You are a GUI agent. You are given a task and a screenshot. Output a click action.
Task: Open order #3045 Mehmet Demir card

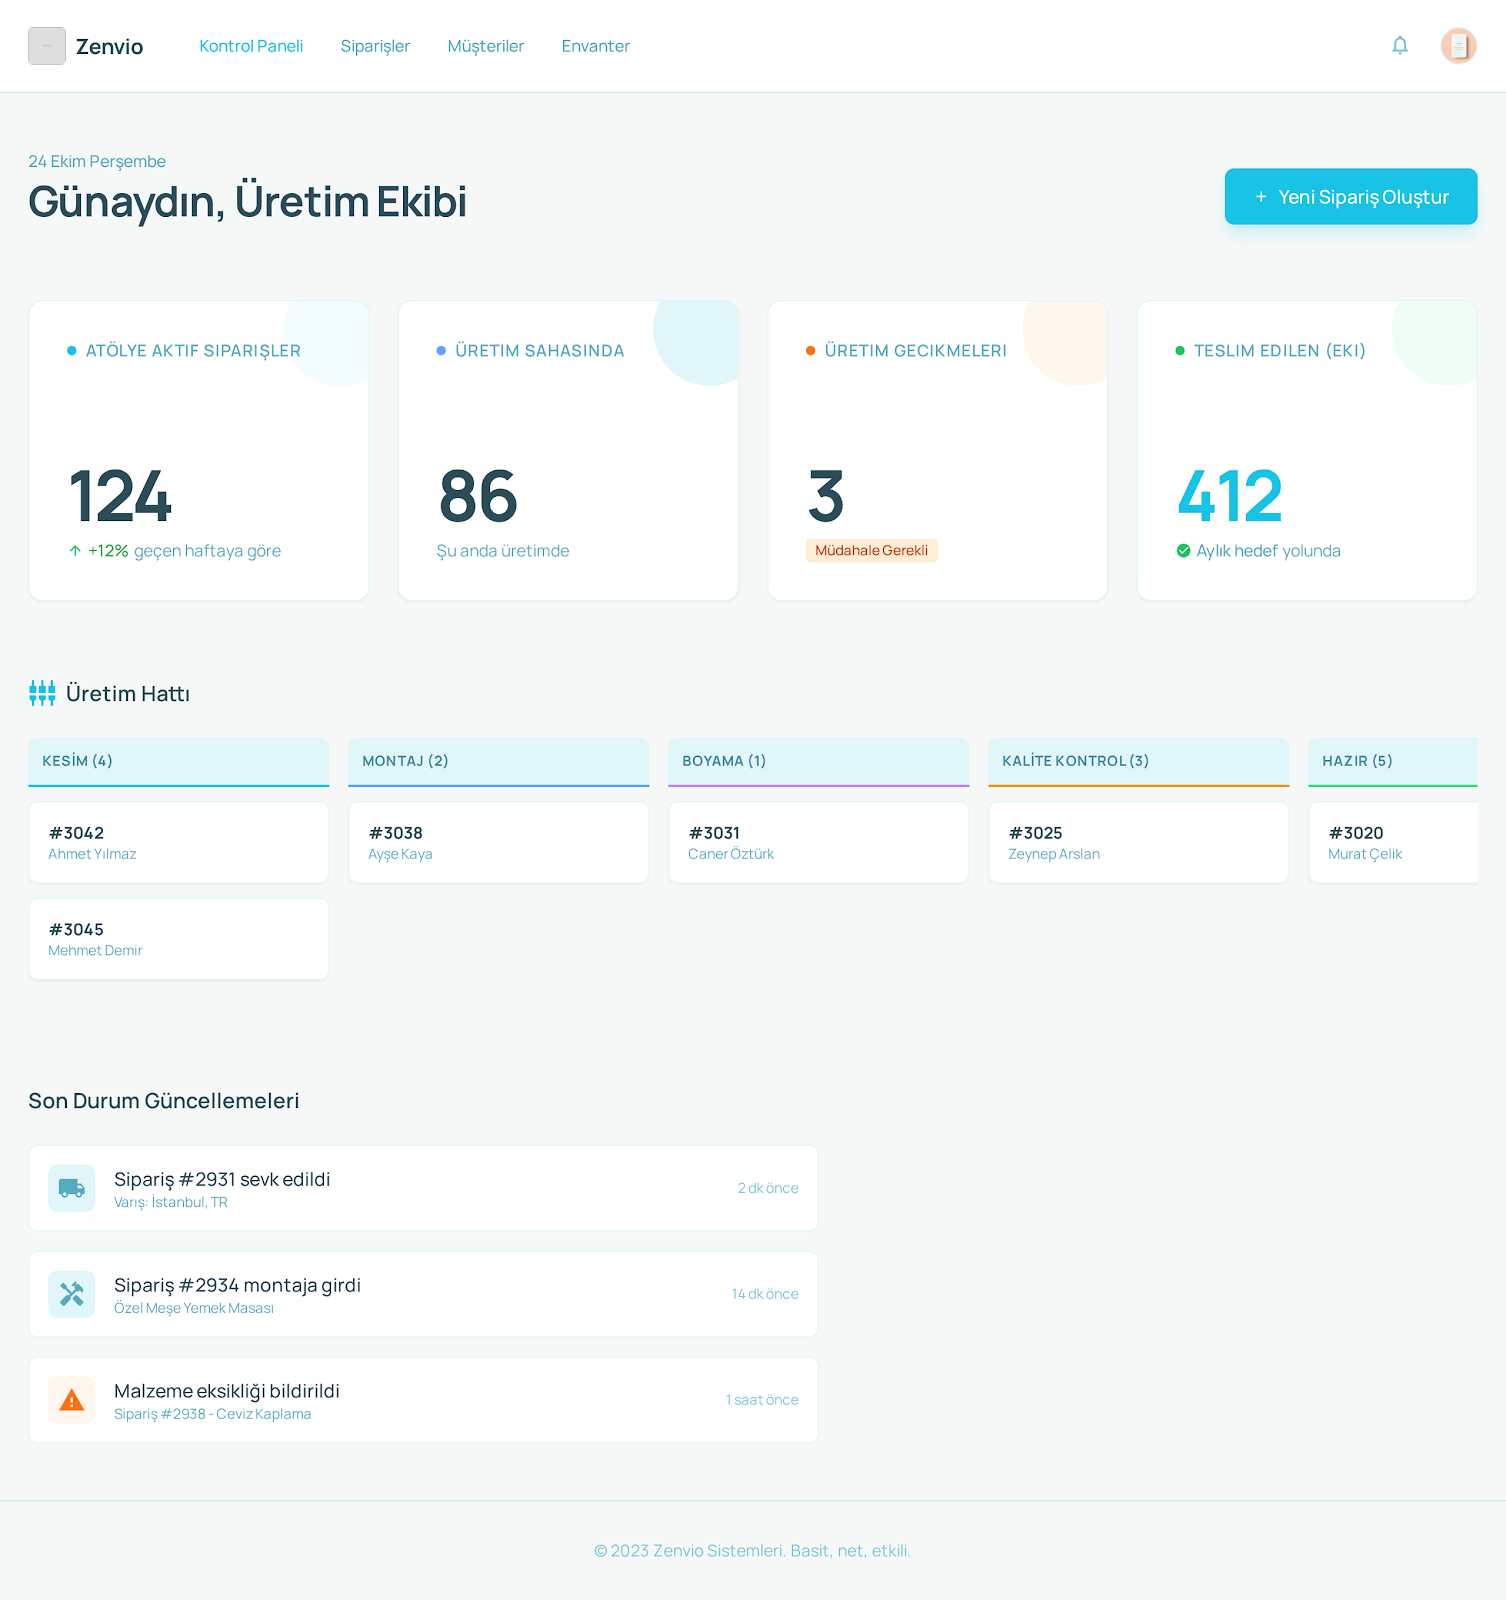tap(179, 939)
